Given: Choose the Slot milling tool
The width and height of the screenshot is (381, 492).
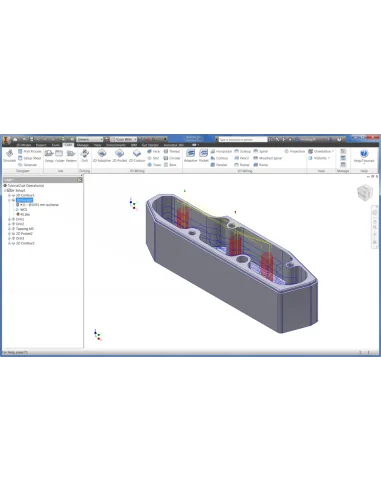Looking at the screenshot, I should coord(153,158).
